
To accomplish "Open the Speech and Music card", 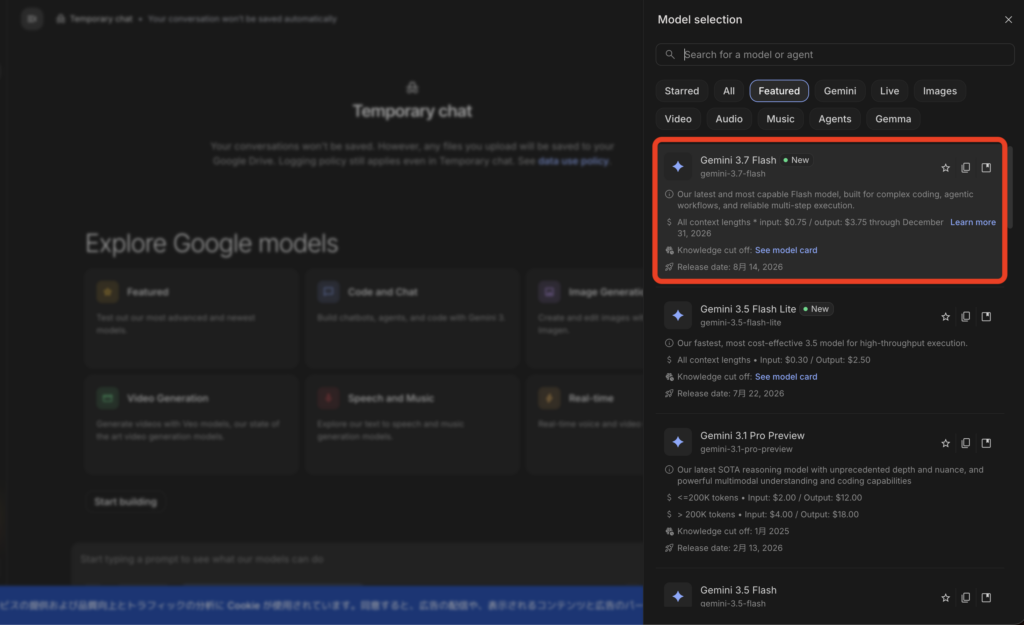I will 412,425.
